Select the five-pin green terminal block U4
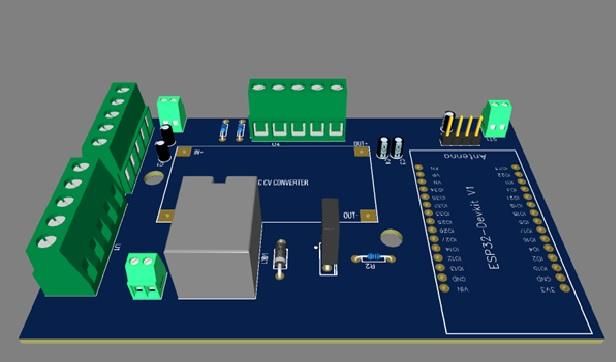The image size is (616, 362). tap(297, 109)
